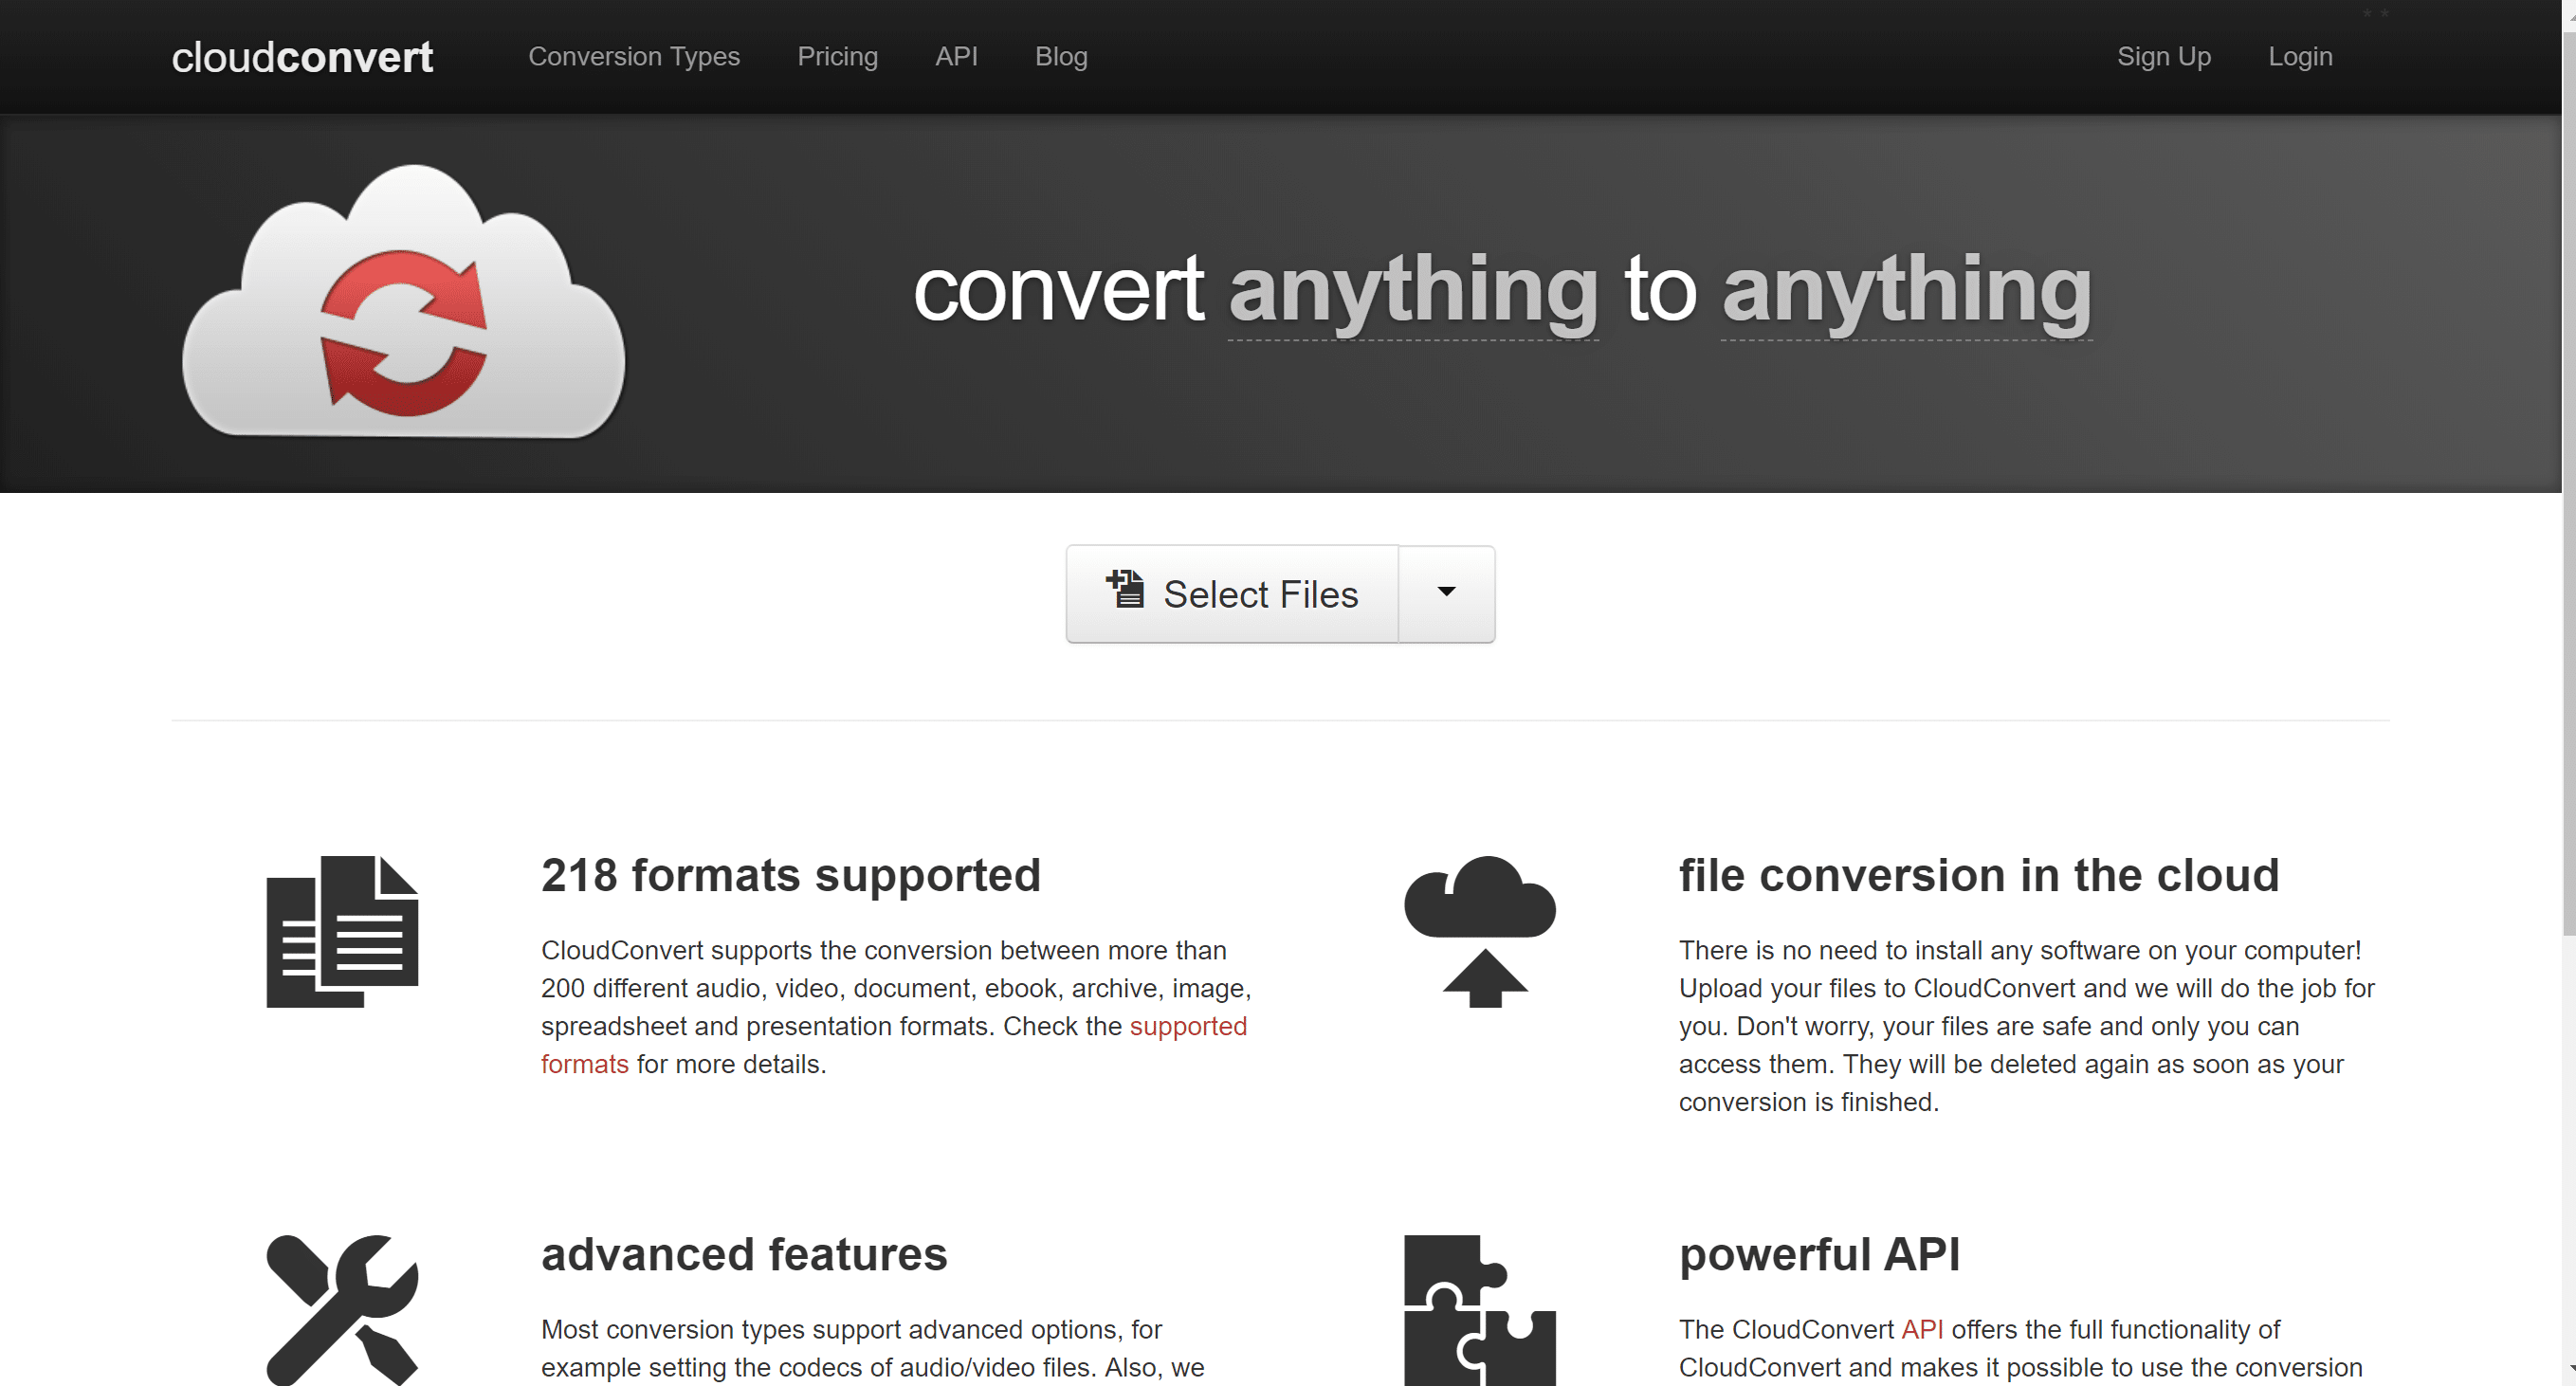Image resolution: width=2576 pixels, height=1386 pixels.
Task: Click the cloud upload icon
Action: pyautogui.click(x=1480, y=931)
